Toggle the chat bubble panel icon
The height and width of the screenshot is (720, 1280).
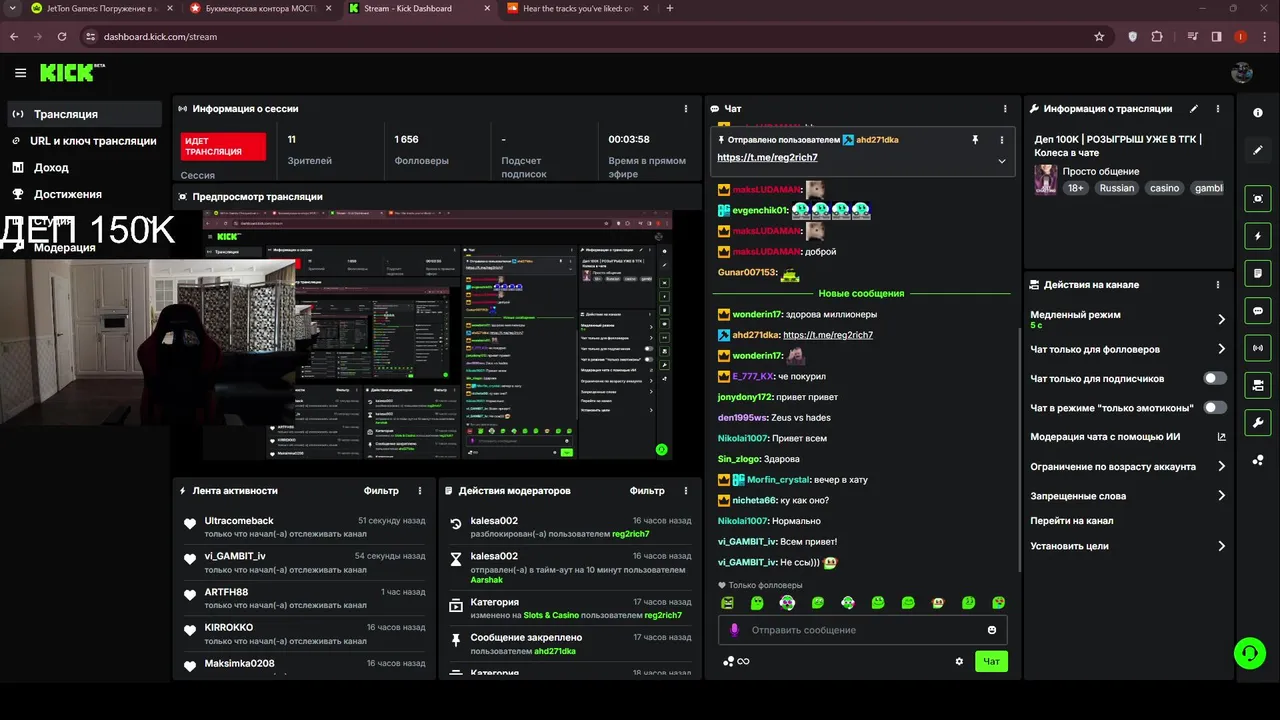[1258, 311]
